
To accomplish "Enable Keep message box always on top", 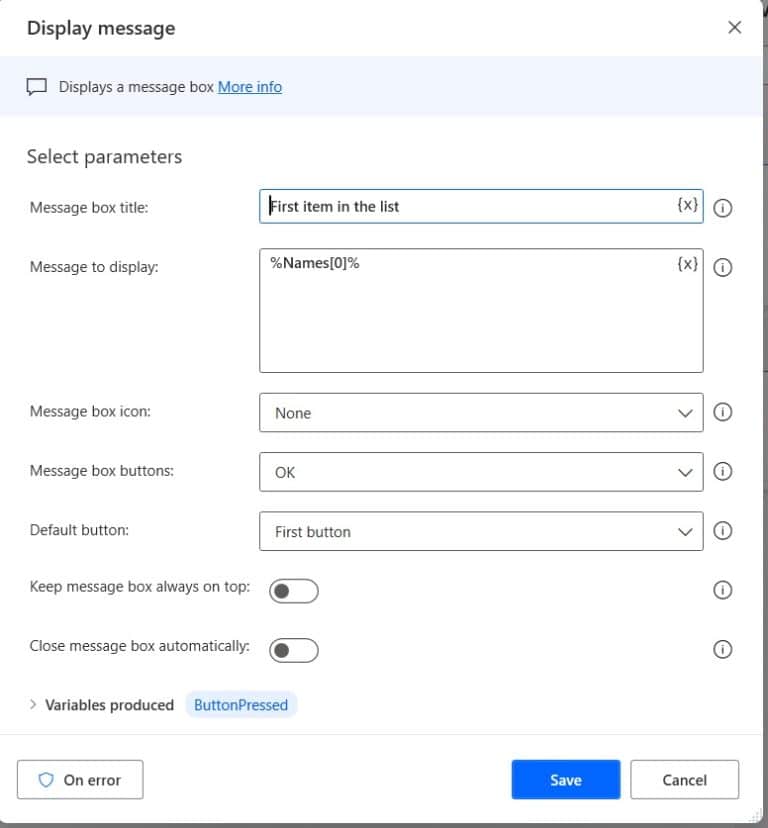I will pos(294,591).
